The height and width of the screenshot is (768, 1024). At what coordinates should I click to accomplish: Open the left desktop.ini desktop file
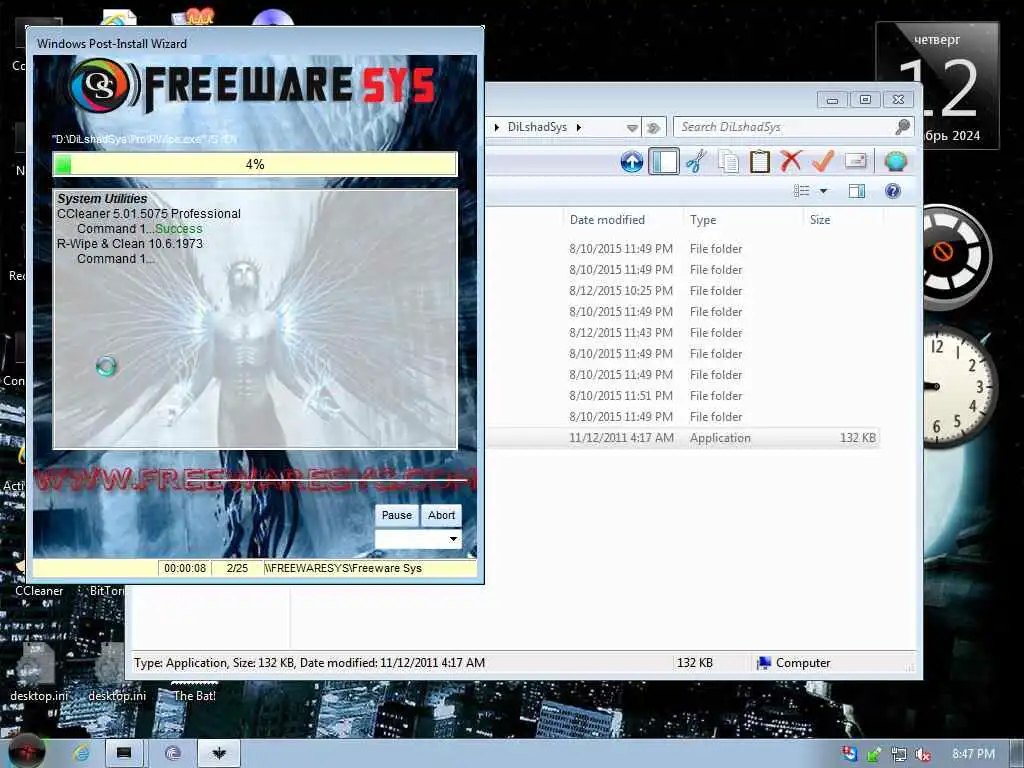pos(39,673)
